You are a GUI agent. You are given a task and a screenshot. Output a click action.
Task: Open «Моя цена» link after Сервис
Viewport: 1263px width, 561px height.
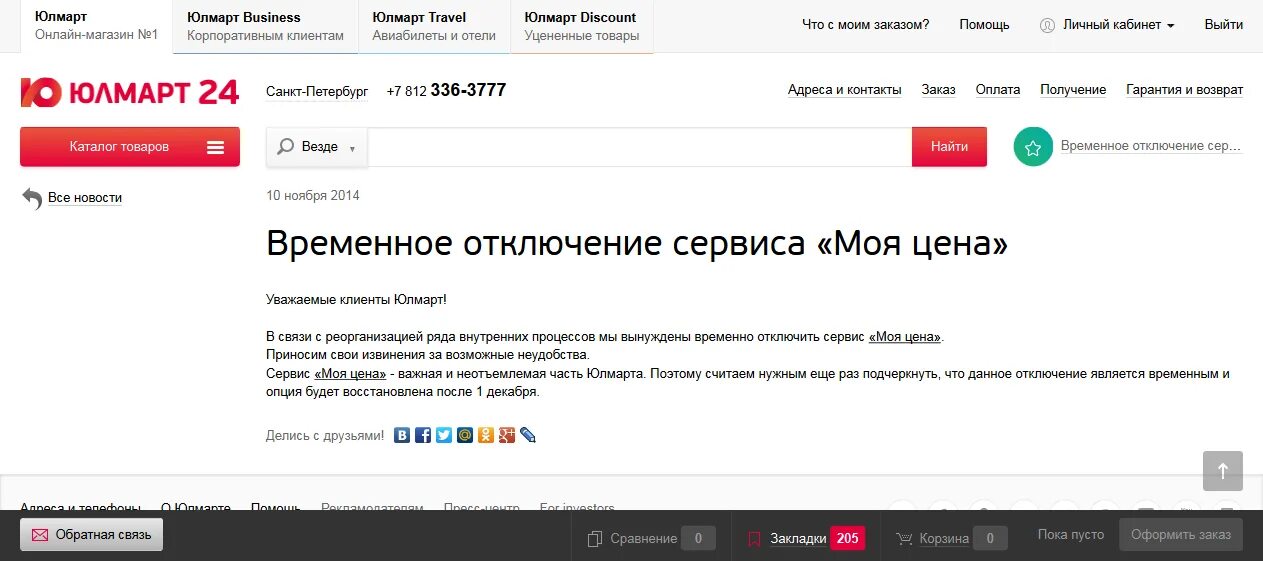point(350,374)
